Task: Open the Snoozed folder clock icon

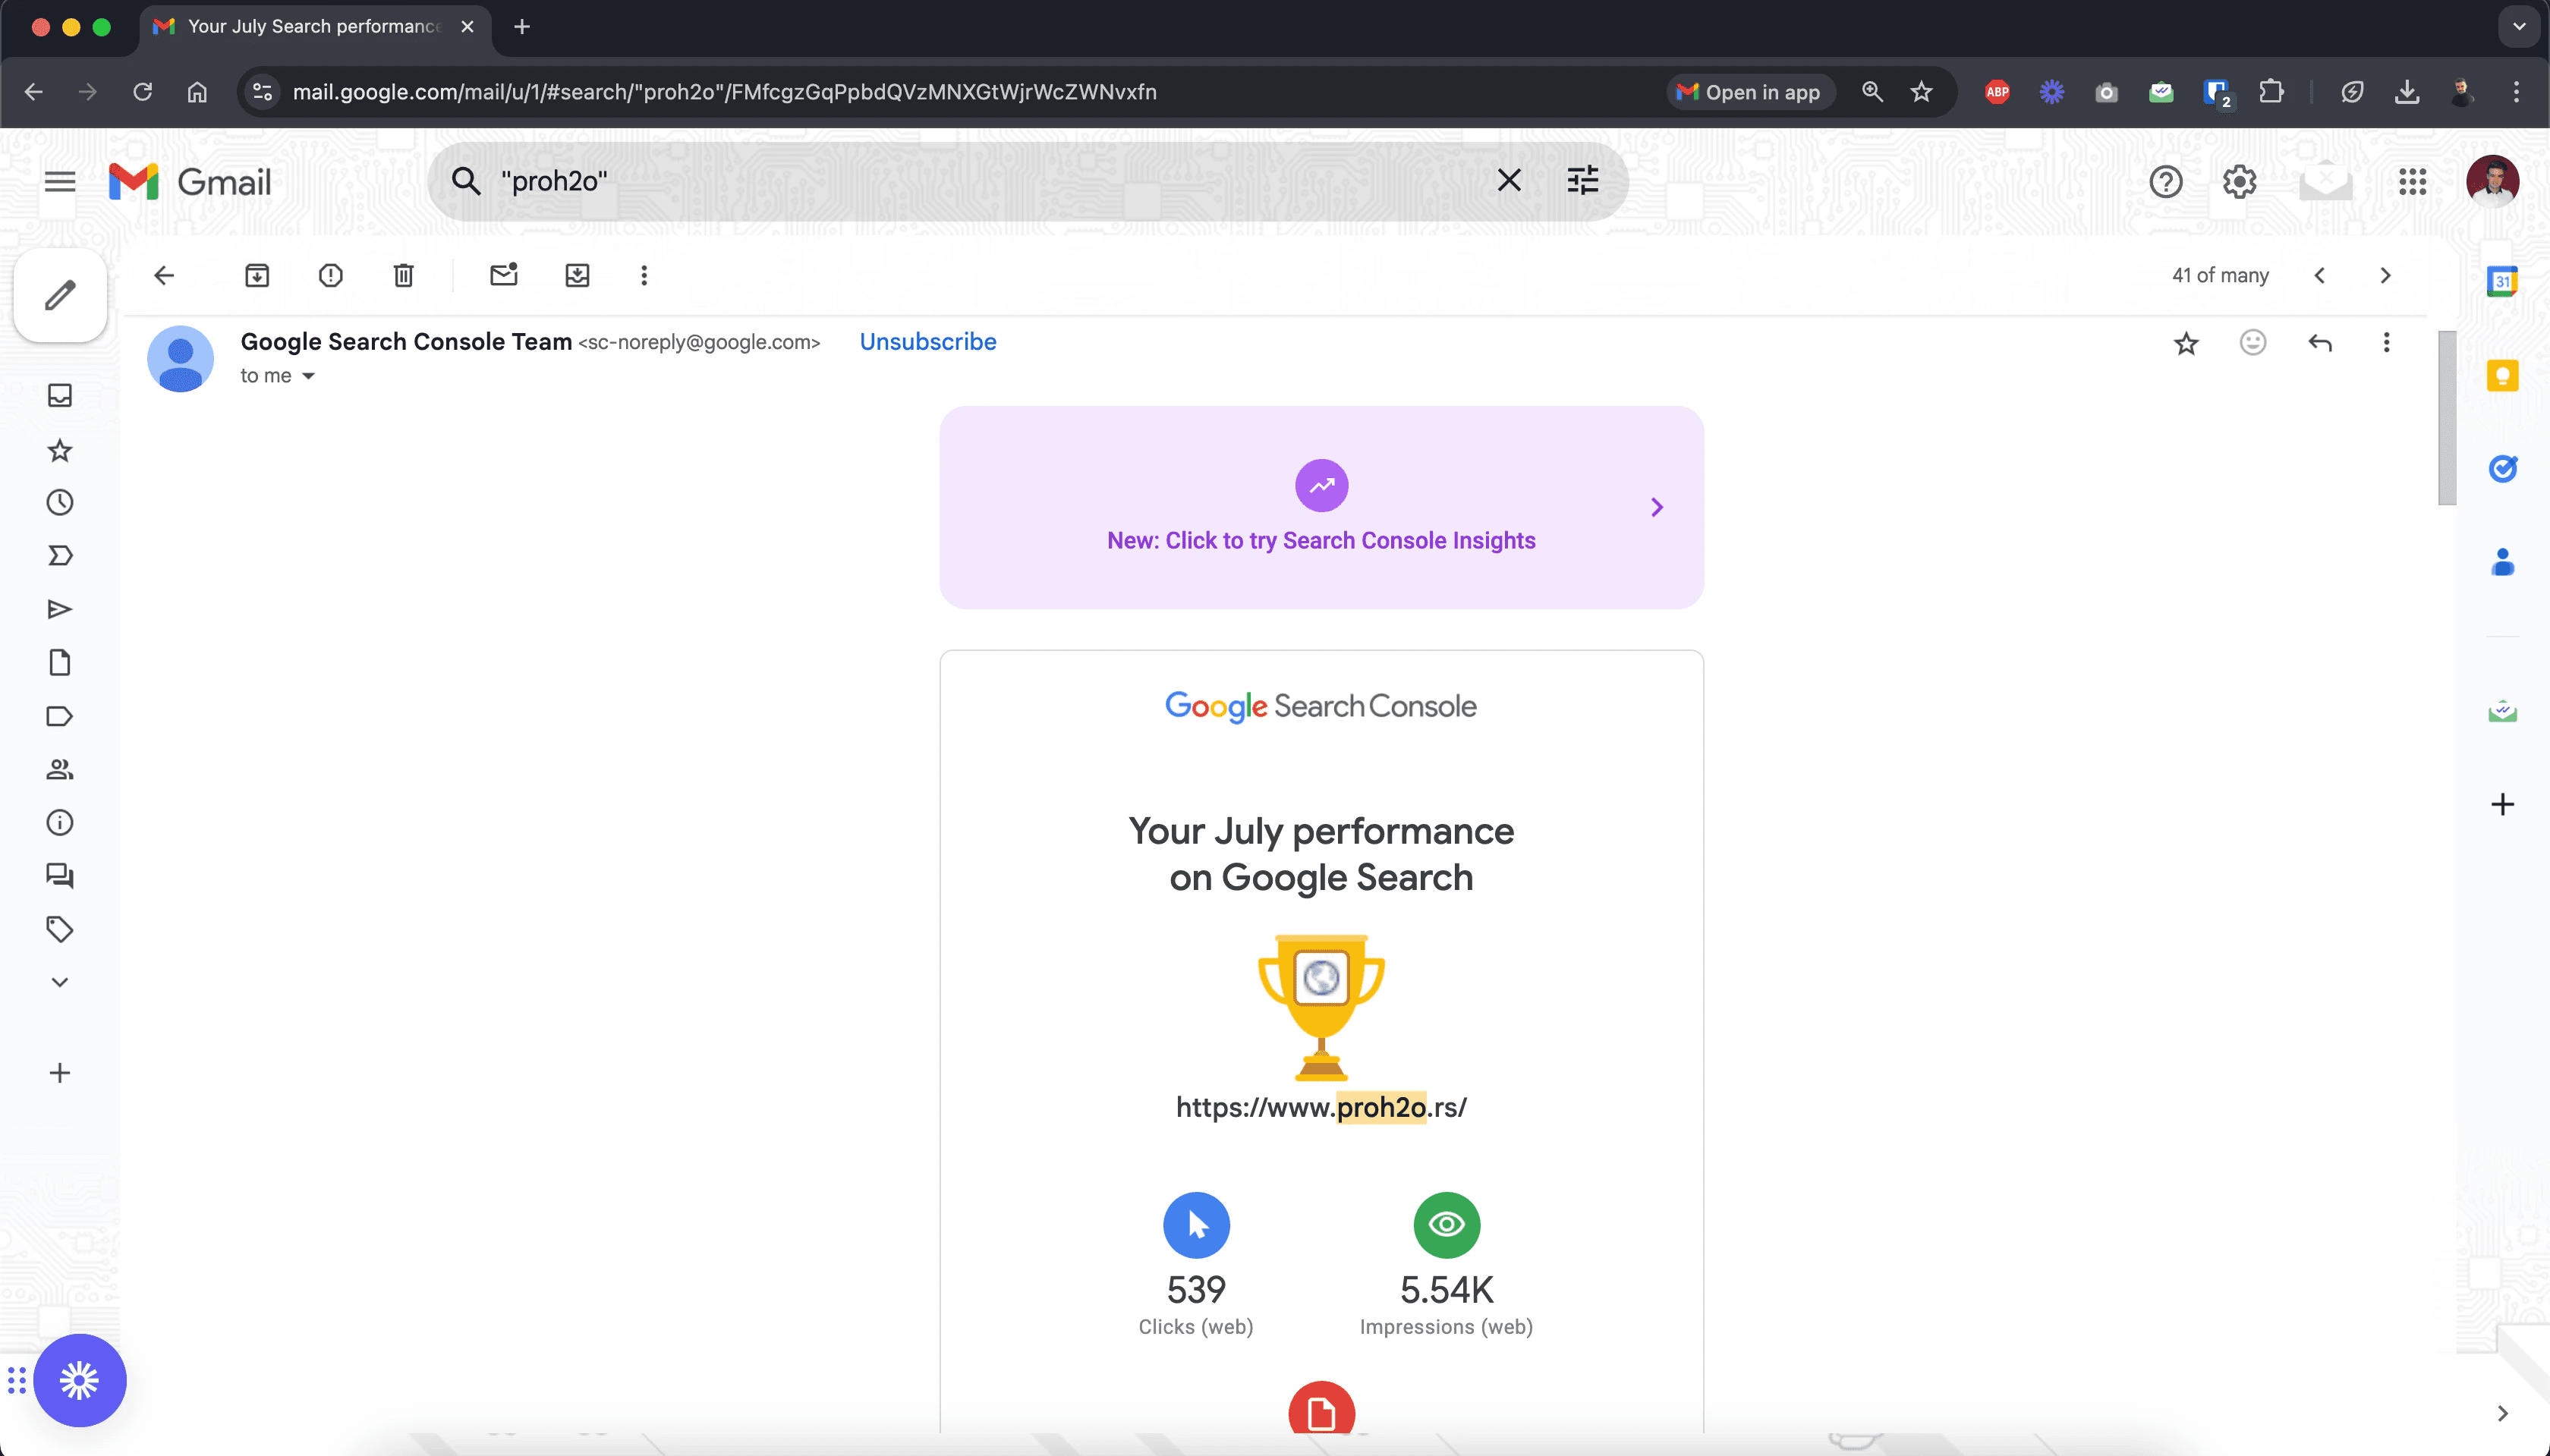Action: click(60, 502)
